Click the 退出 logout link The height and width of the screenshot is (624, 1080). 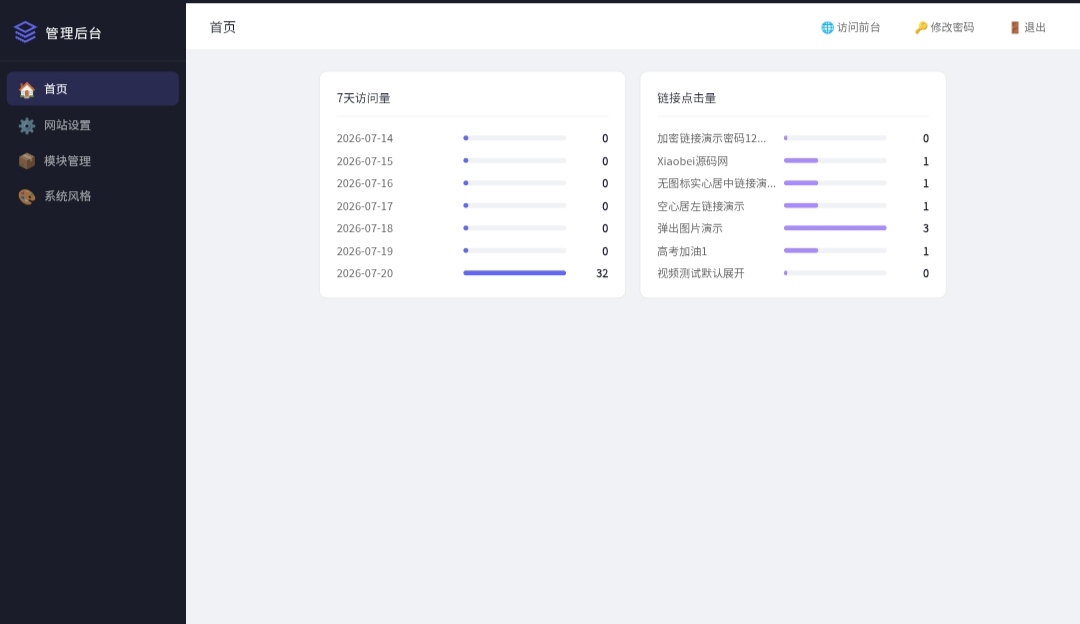tap(1028, 28)
